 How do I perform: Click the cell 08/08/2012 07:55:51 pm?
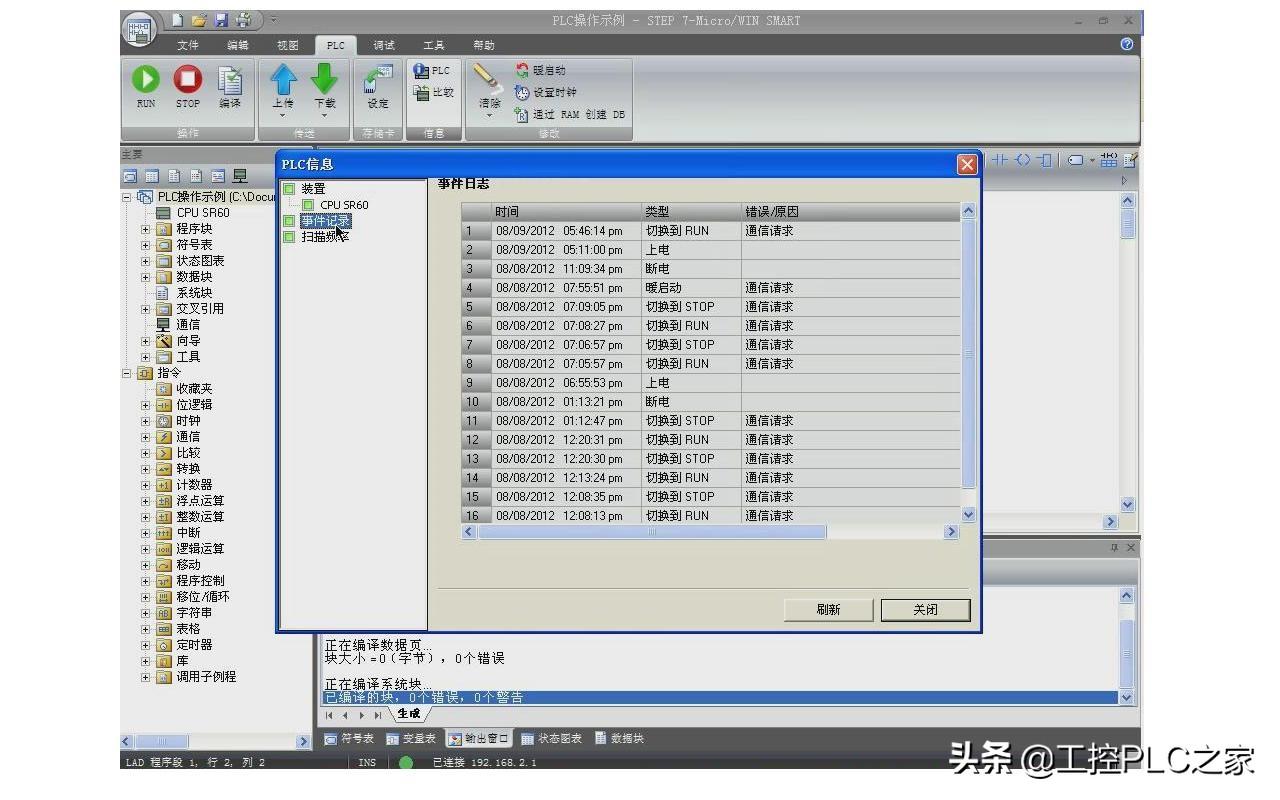566,288
